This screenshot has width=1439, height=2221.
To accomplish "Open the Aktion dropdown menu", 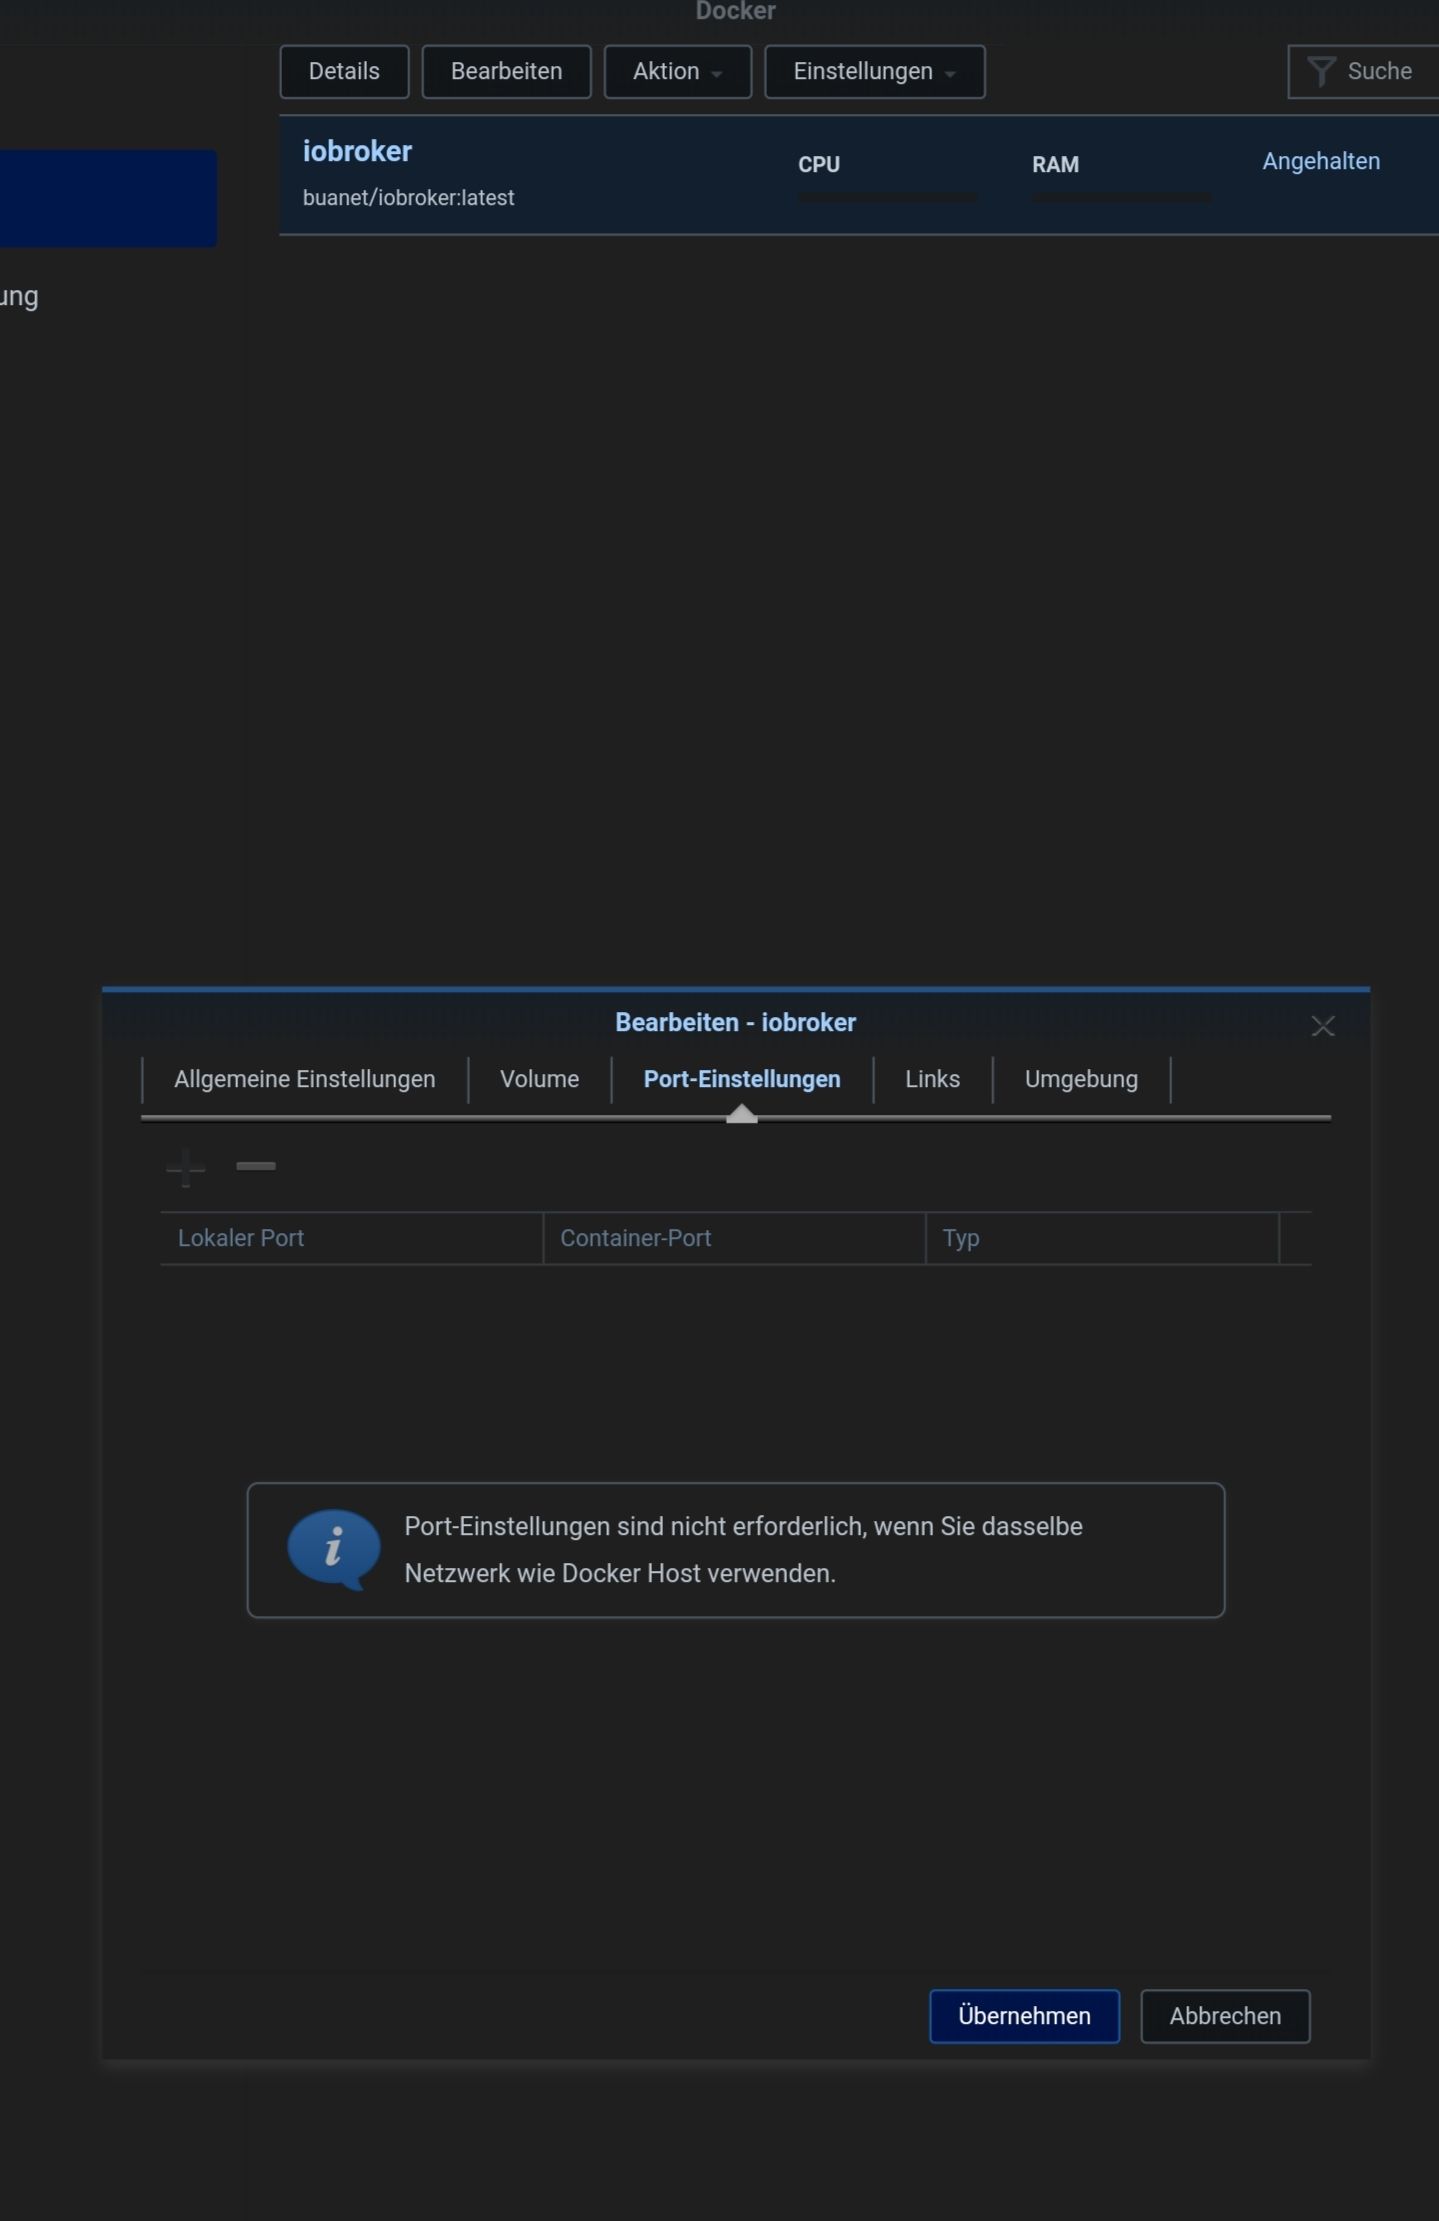I will coord(678,72).
